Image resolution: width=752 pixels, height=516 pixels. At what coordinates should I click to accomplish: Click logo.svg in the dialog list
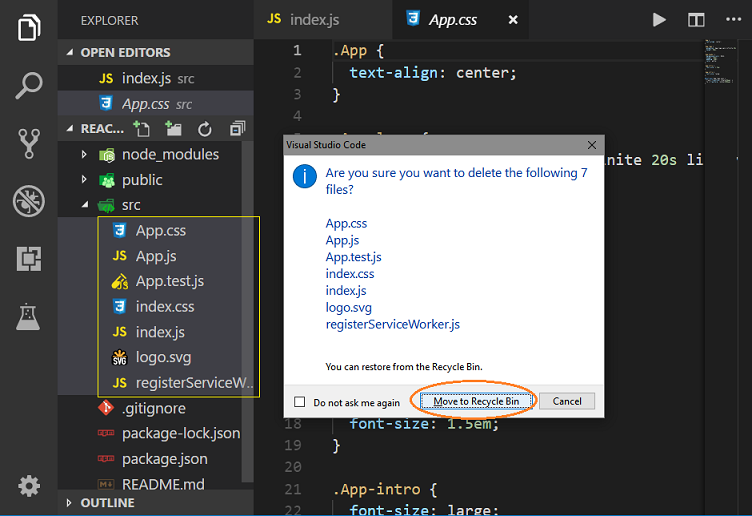click(349, 308)
